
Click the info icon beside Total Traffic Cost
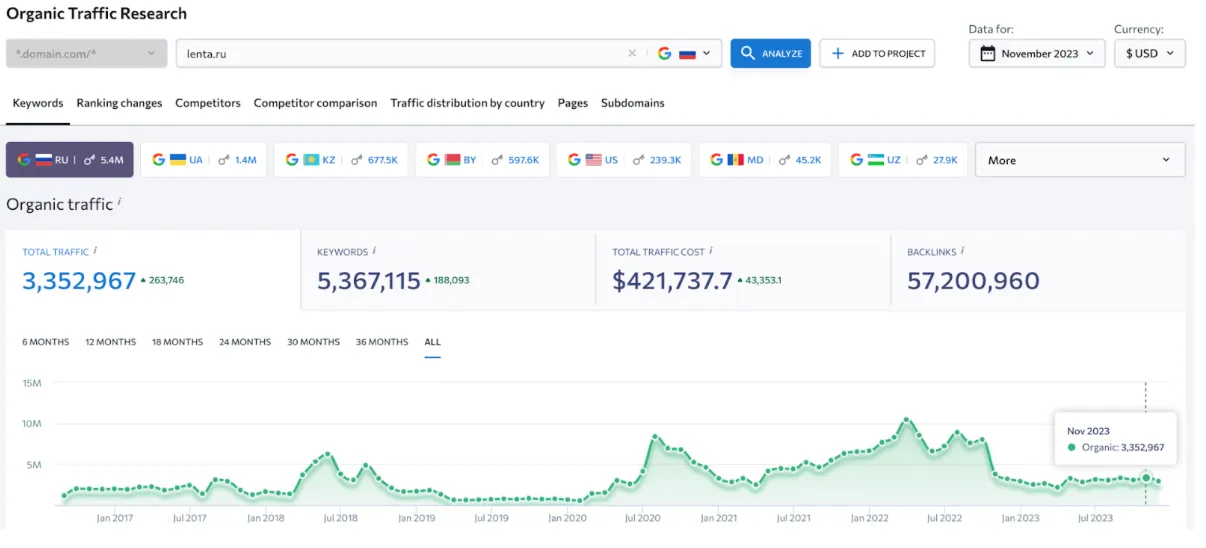tap(711, 252)
